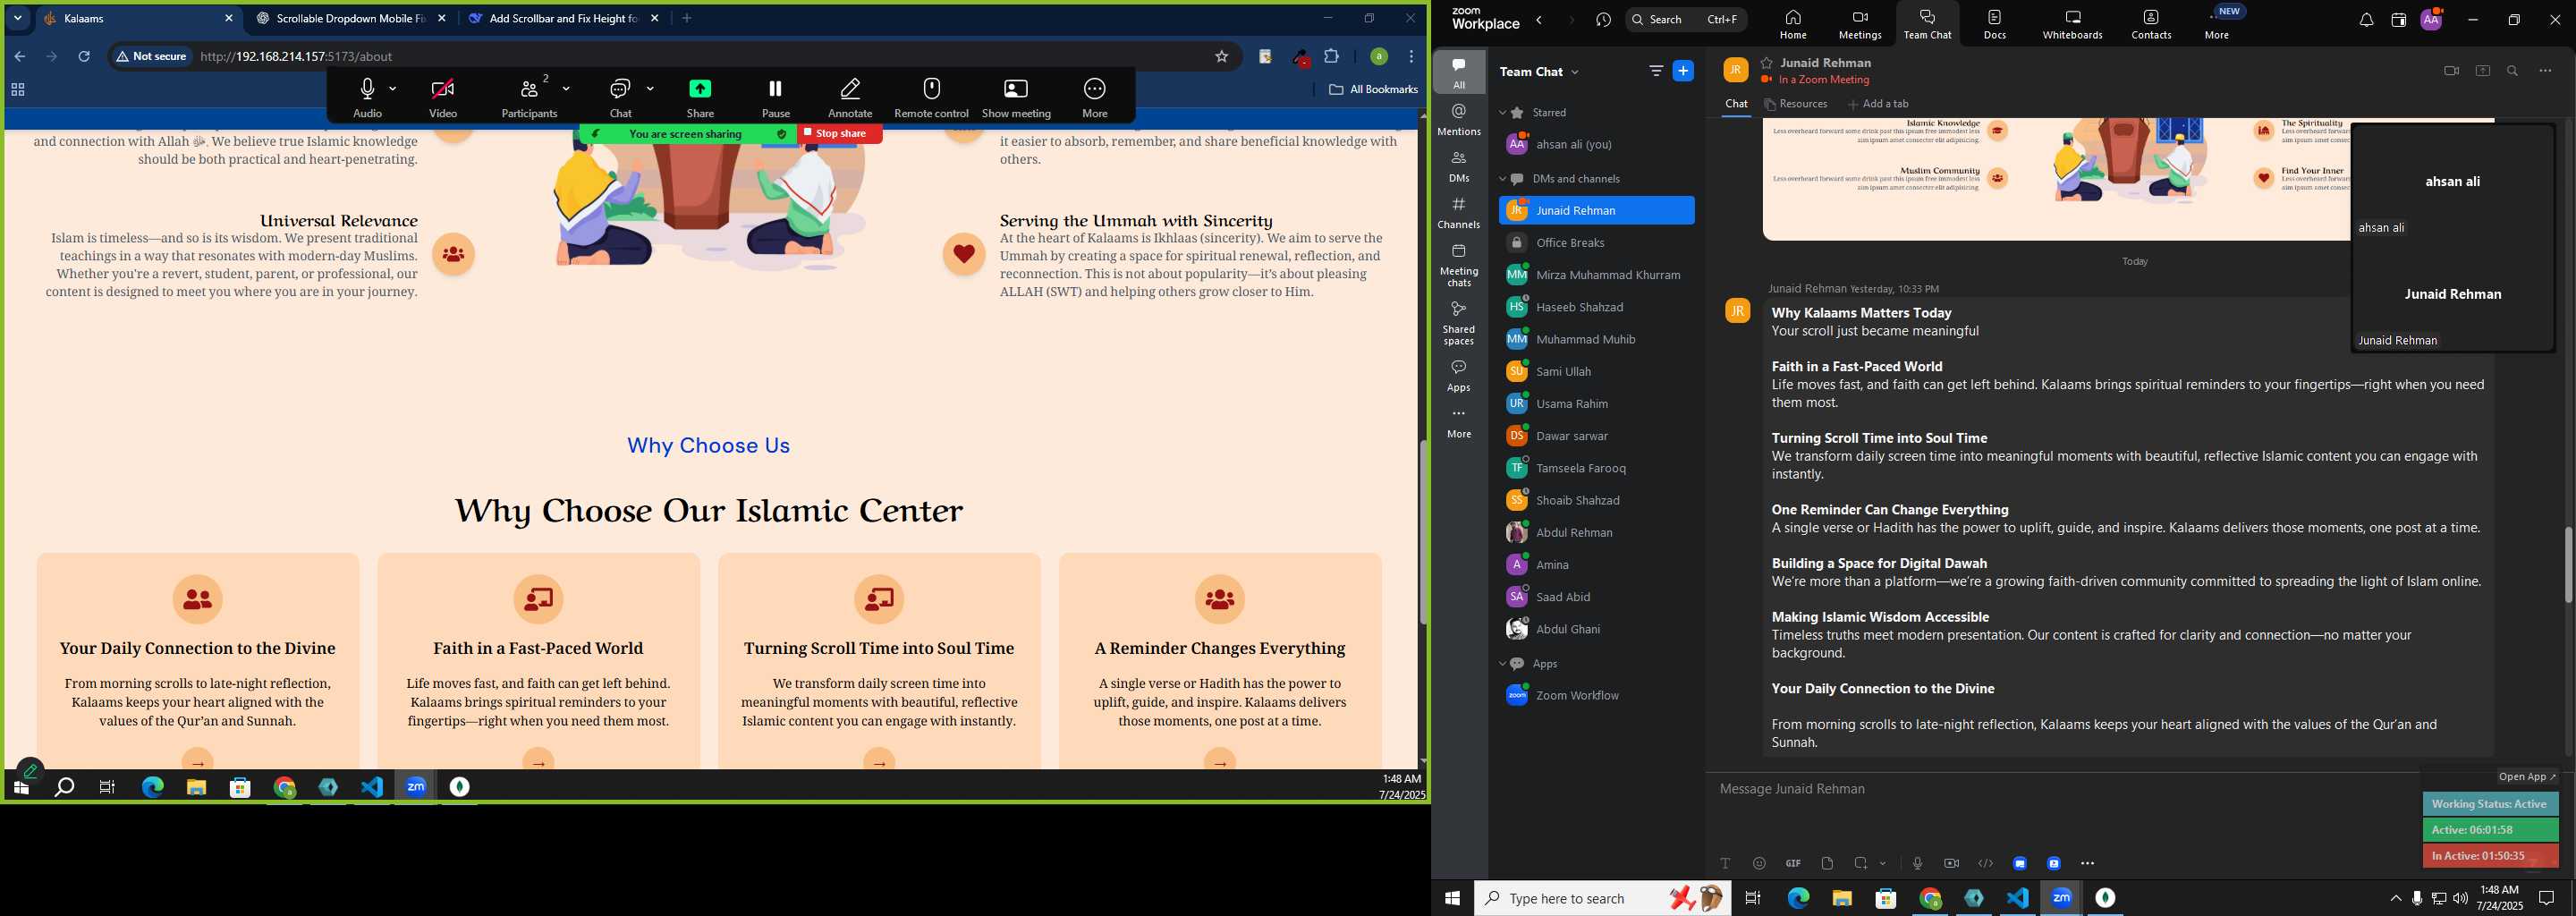Open DMs section in Zoom sidebar

point(1459,166)
